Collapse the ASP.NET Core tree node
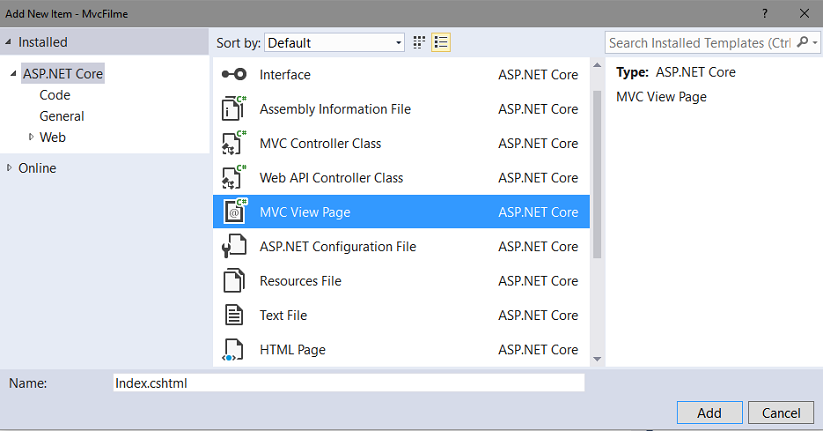 coord(14,73)
